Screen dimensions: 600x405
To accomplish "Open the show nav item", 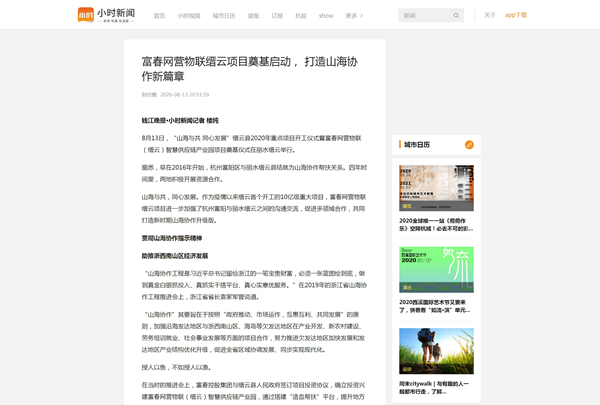I will 326,16.
